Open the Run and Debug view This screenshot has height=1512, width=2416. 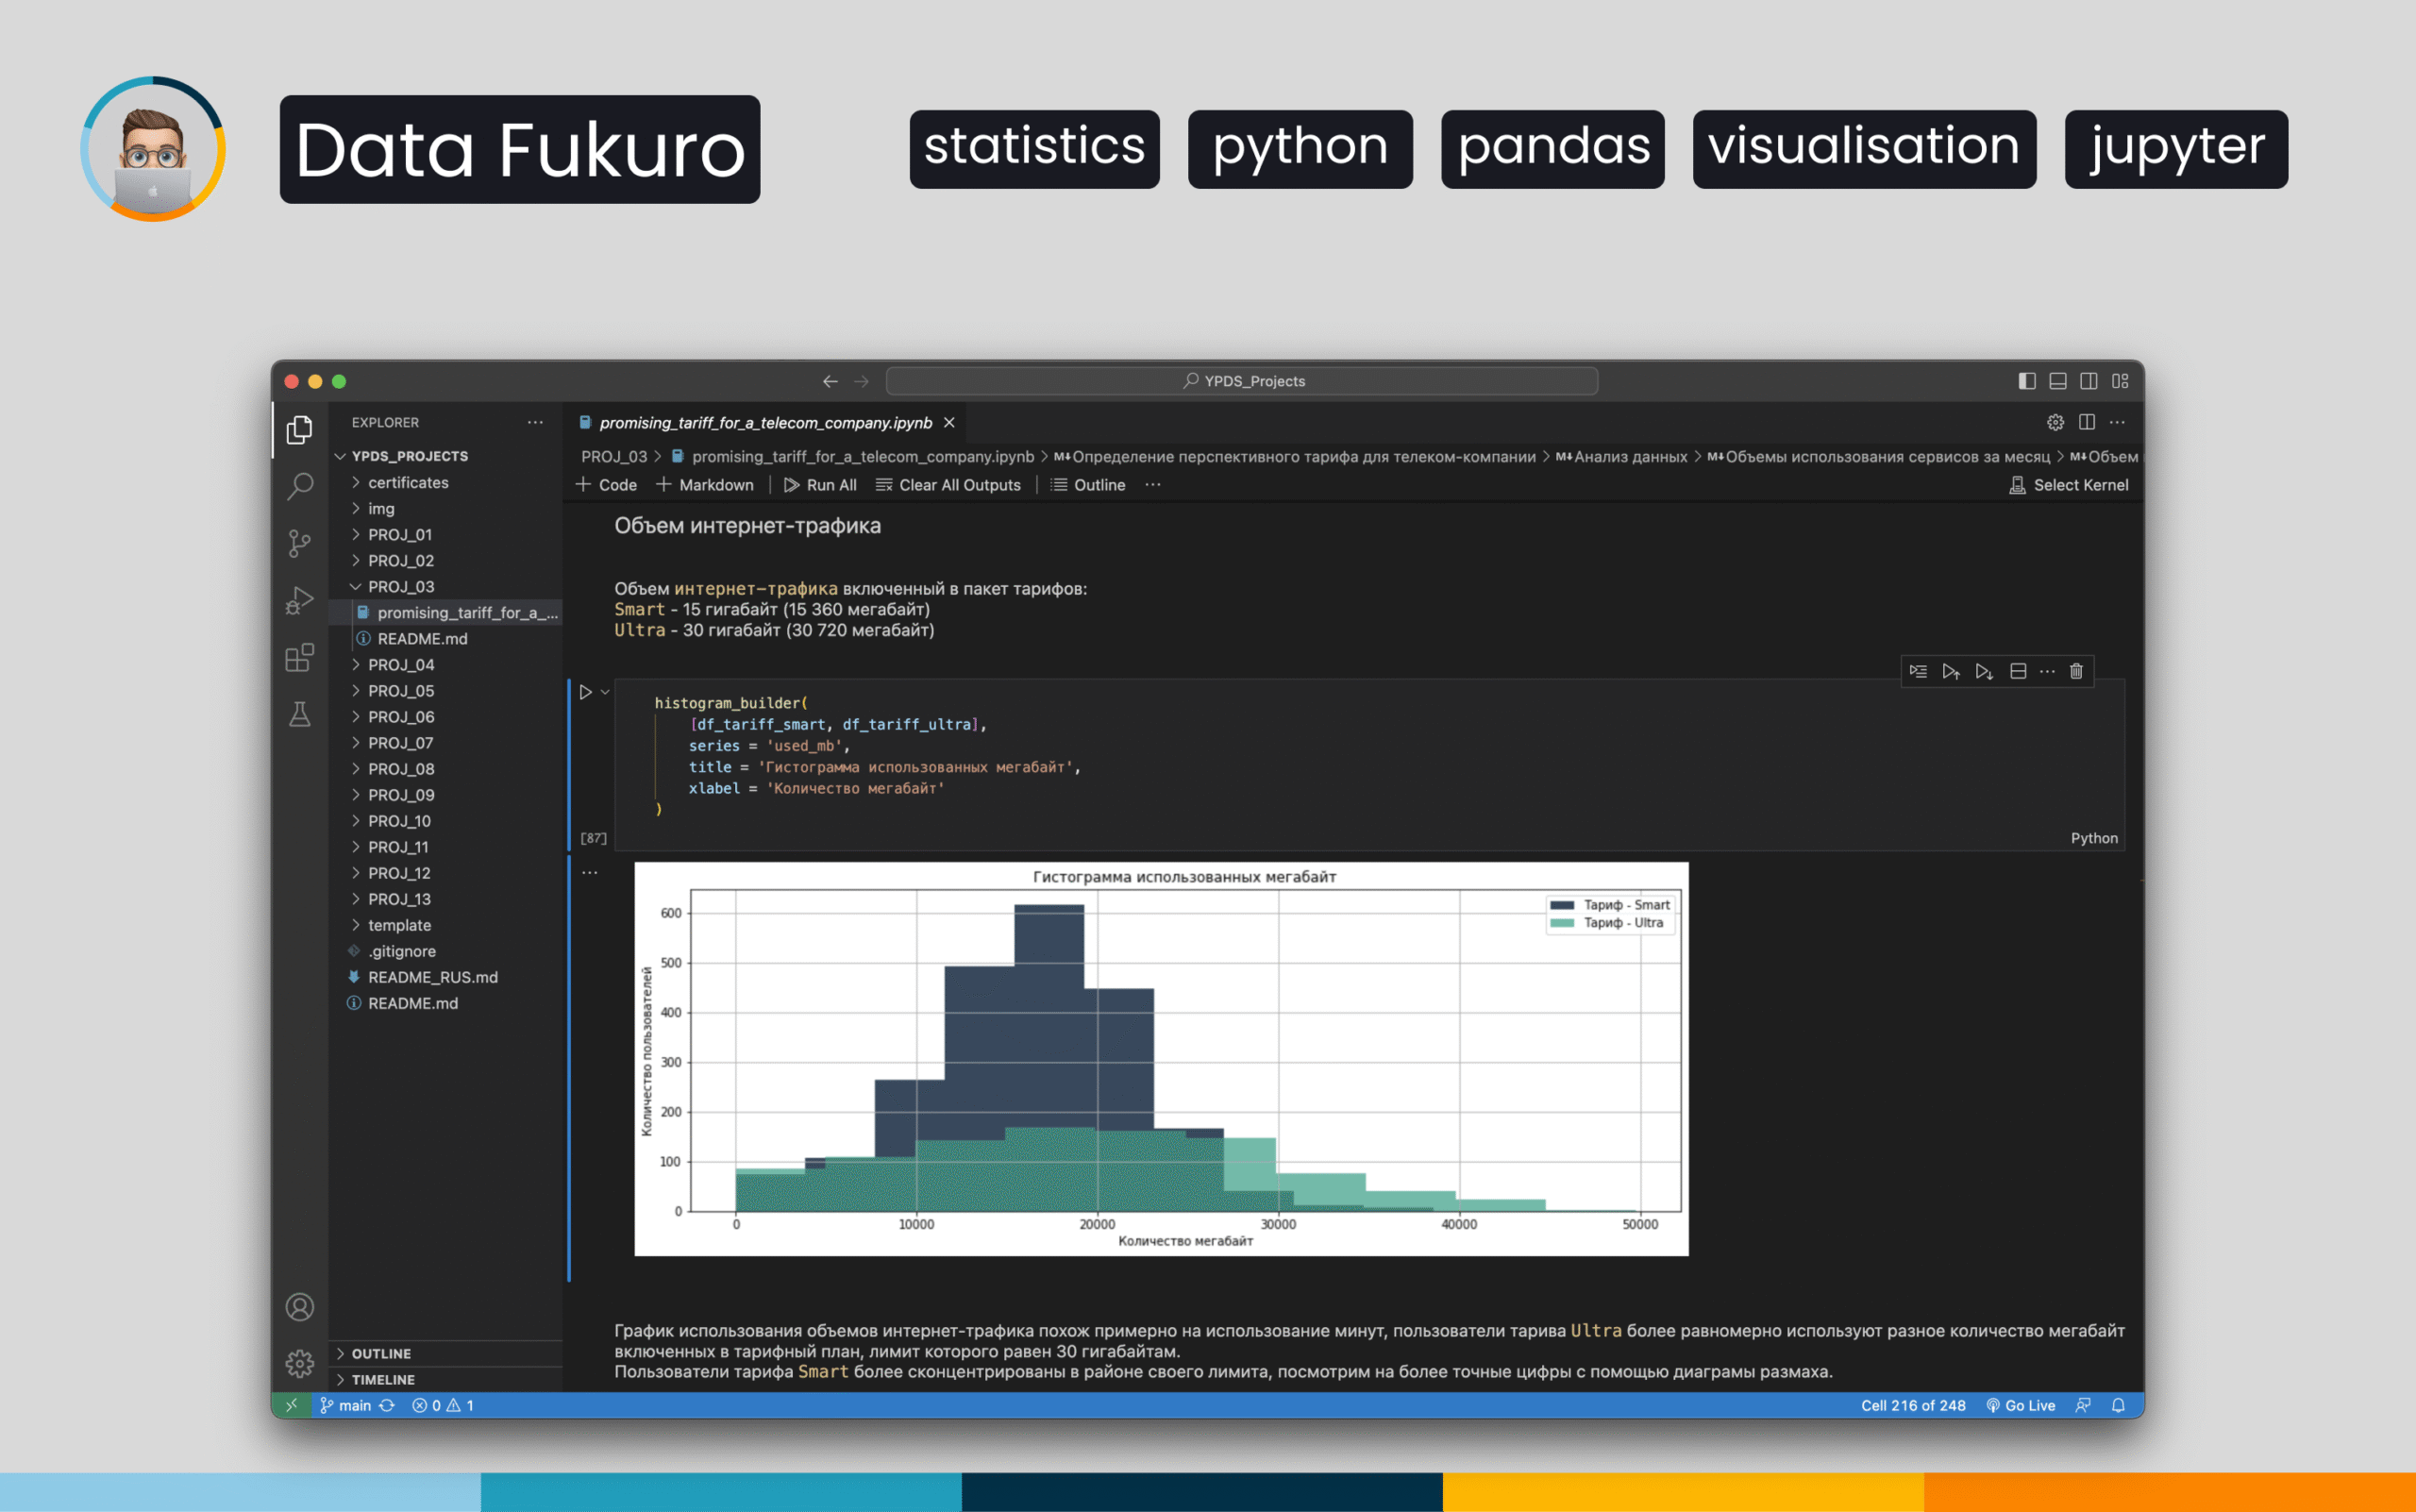(299, 600)
